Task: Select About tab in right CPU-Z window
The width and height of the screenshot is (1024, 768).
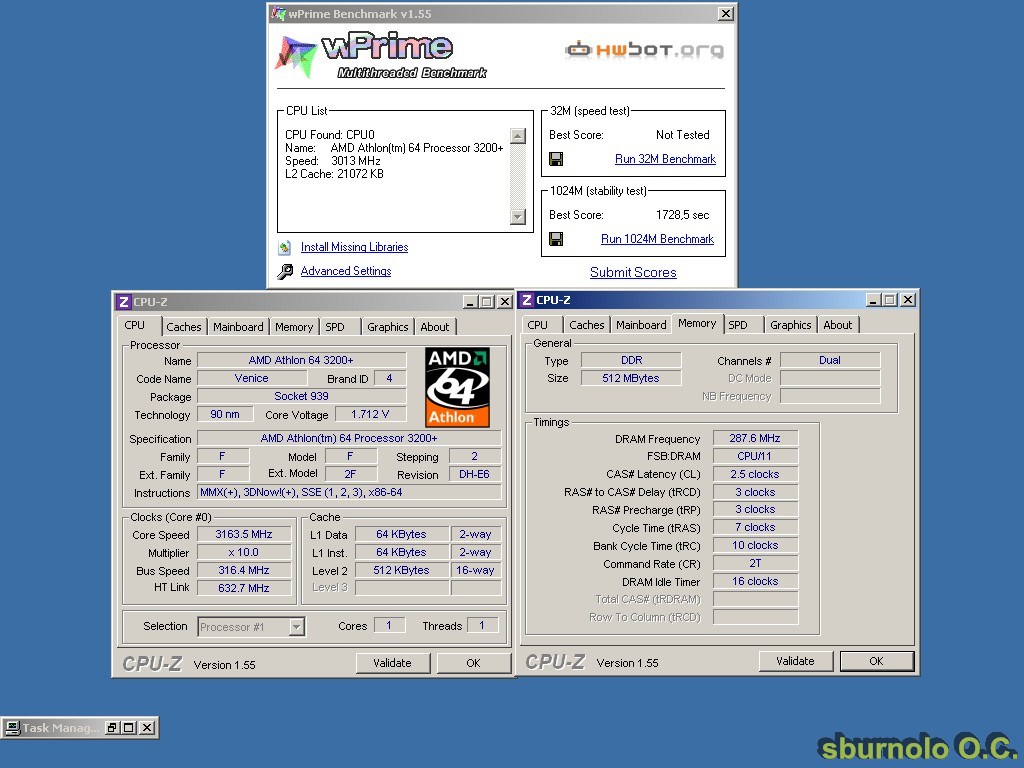Action: click(x=837, y=325)
